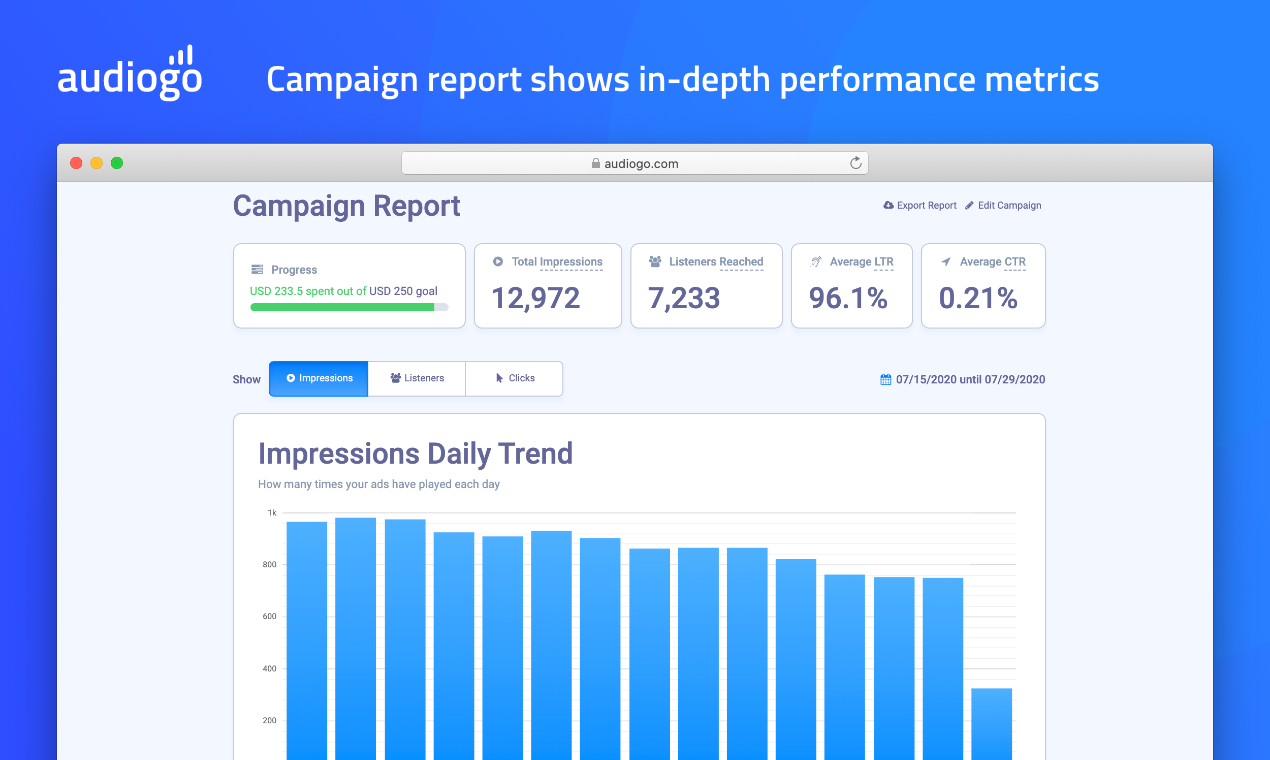The height and width of the screenshot is (760, 1270).
Task: Click the Campaign Report heading
Action: click(x=347, y=206)
